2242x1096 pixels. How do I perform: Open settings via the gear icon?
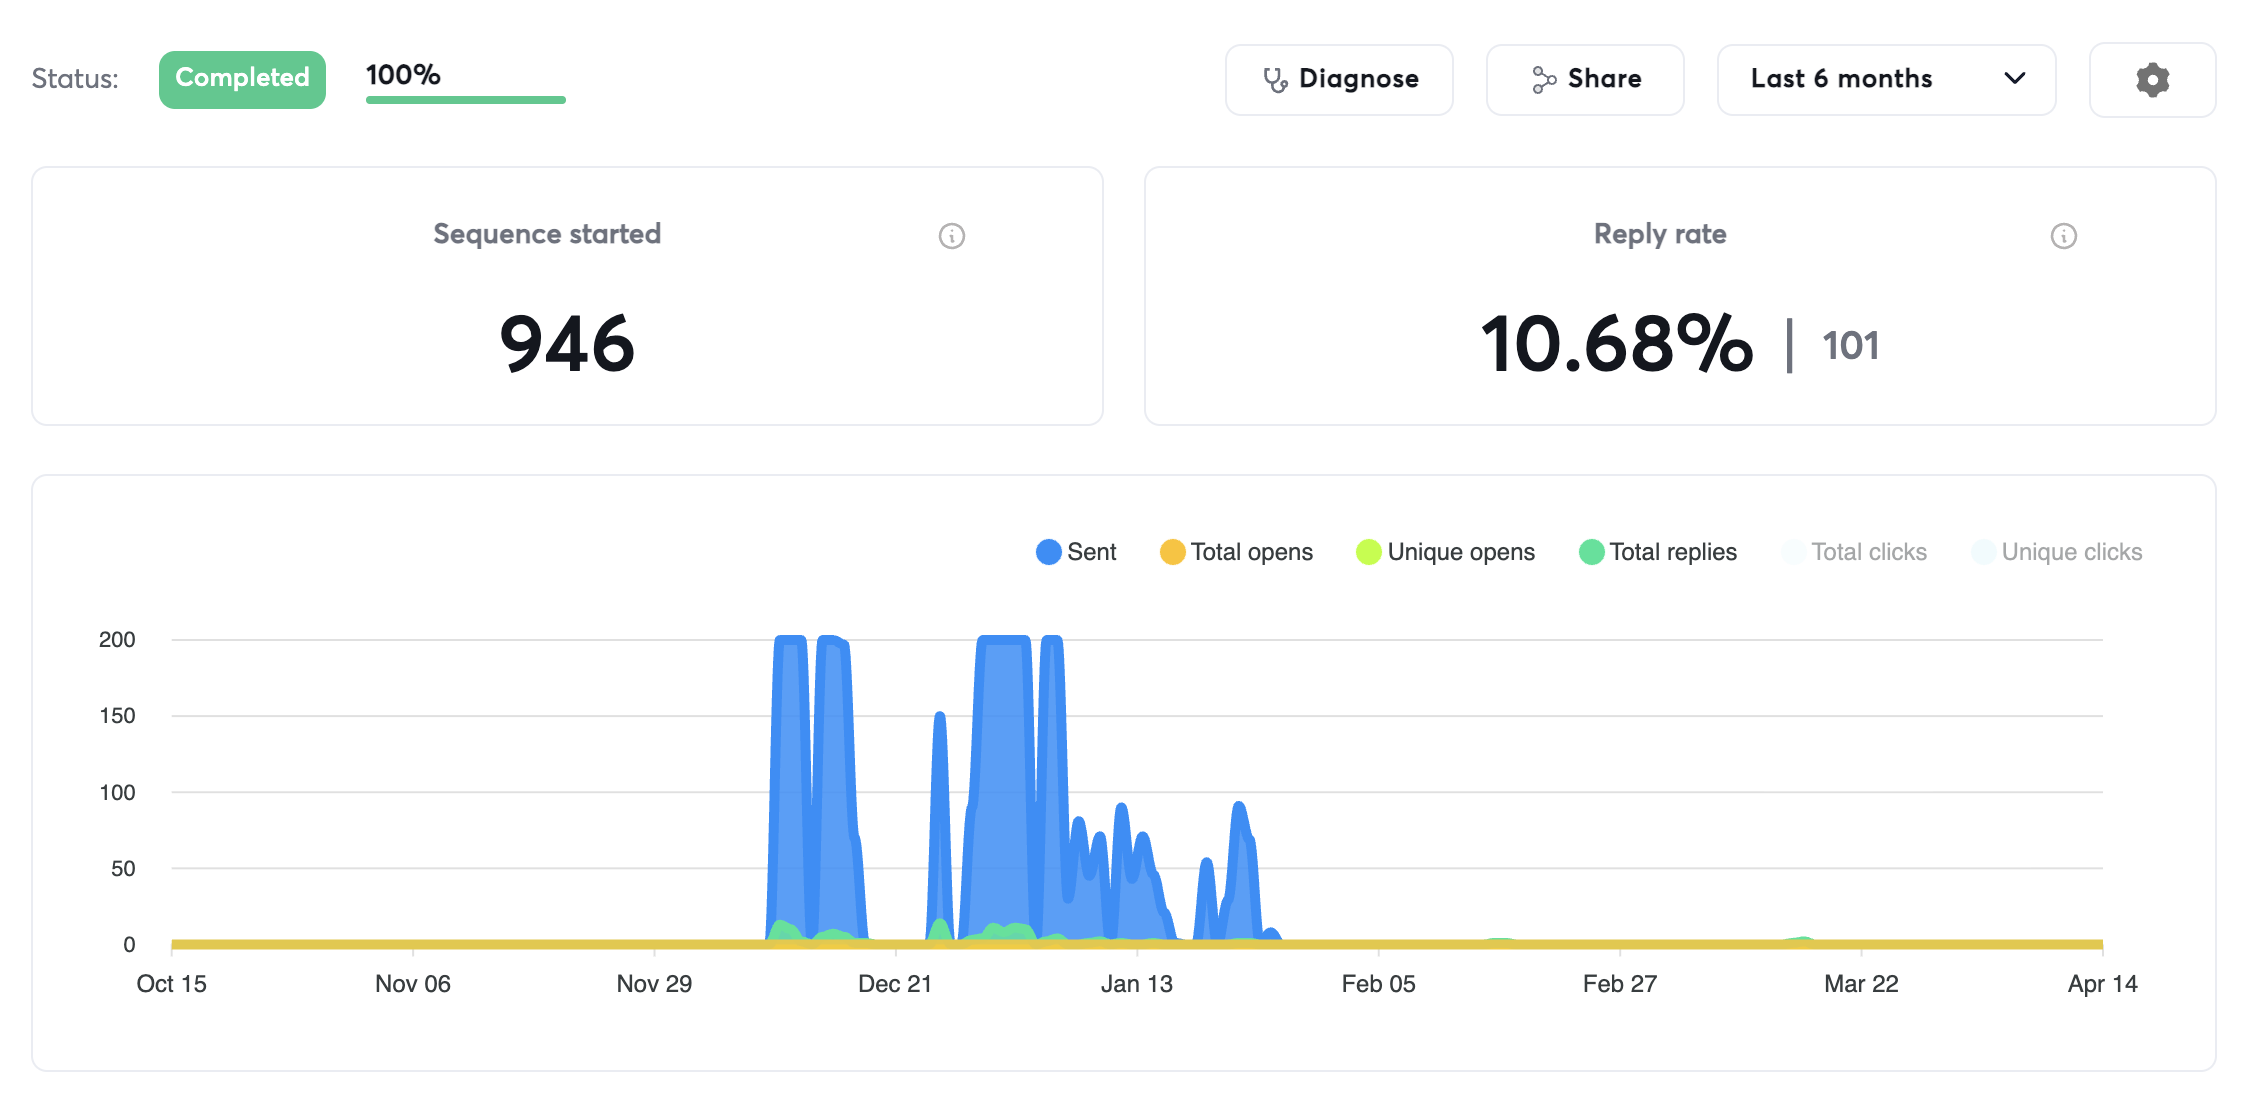(2152, 79)
